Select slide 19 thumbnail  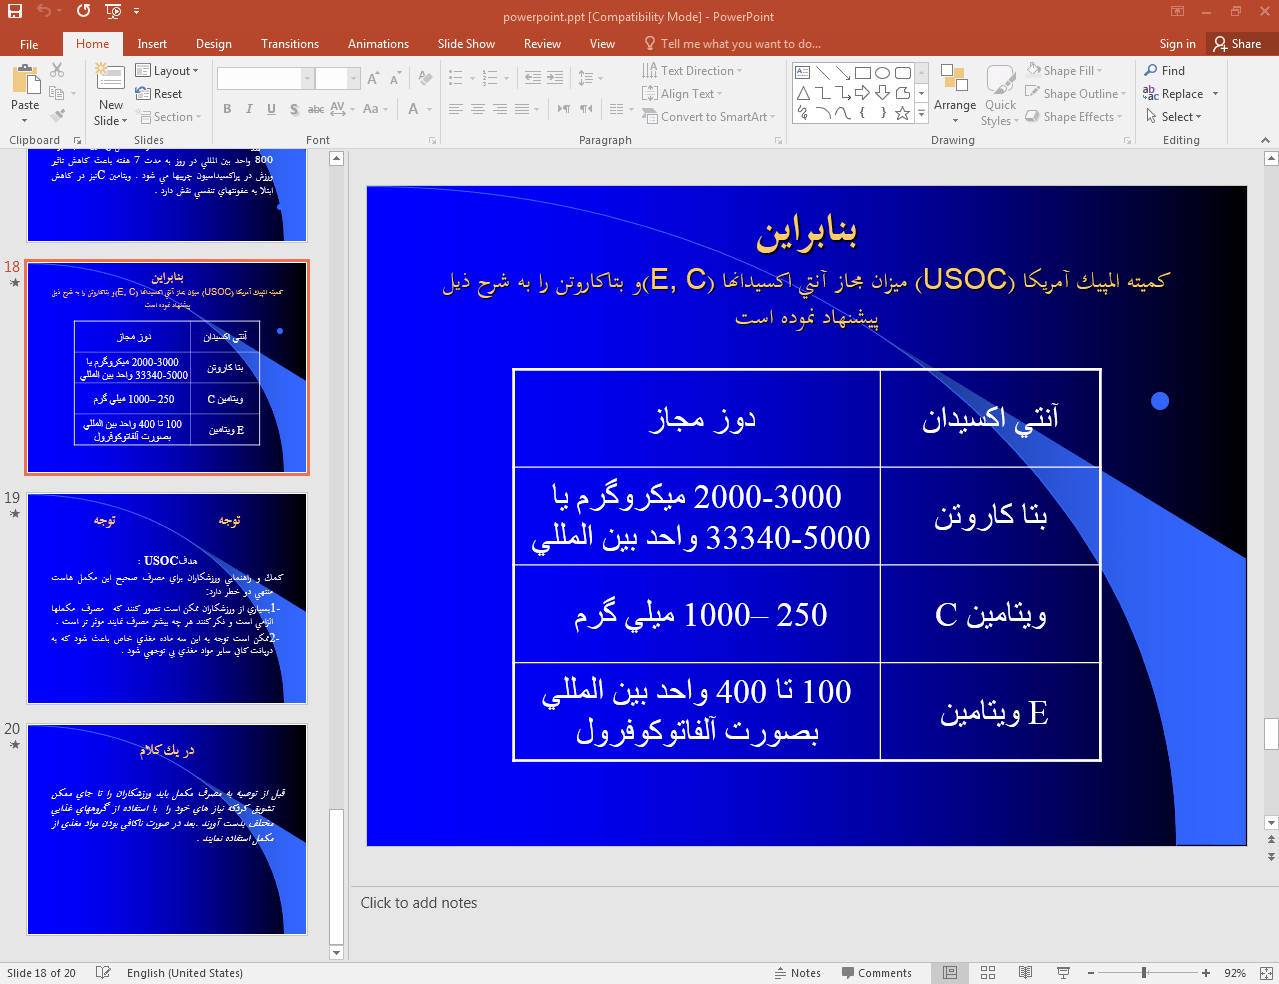click(x=167, y=598)
